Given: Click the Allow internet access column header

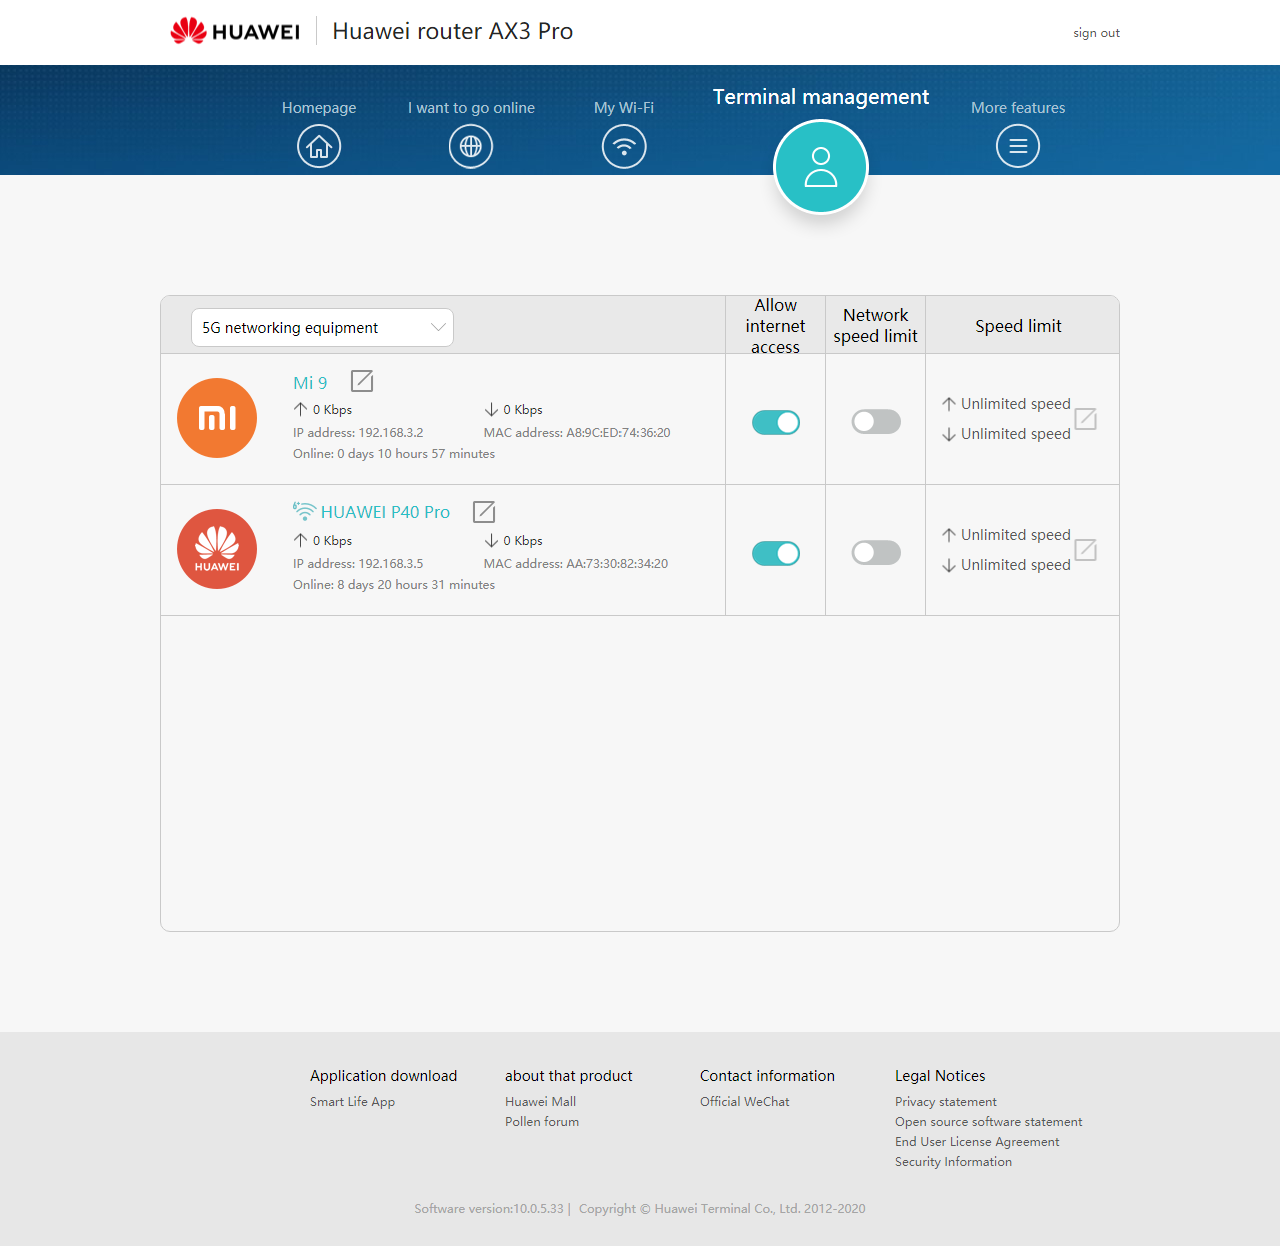Looking at the screenshot, I should click(x=776, y=326).
